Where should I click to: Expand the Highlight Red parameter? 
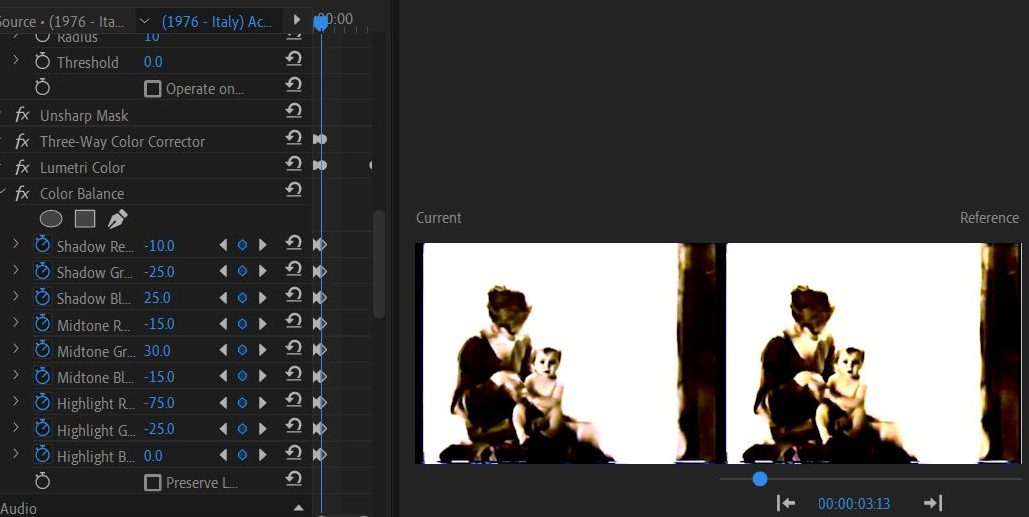pyautogui.click(x=16, y=402)
